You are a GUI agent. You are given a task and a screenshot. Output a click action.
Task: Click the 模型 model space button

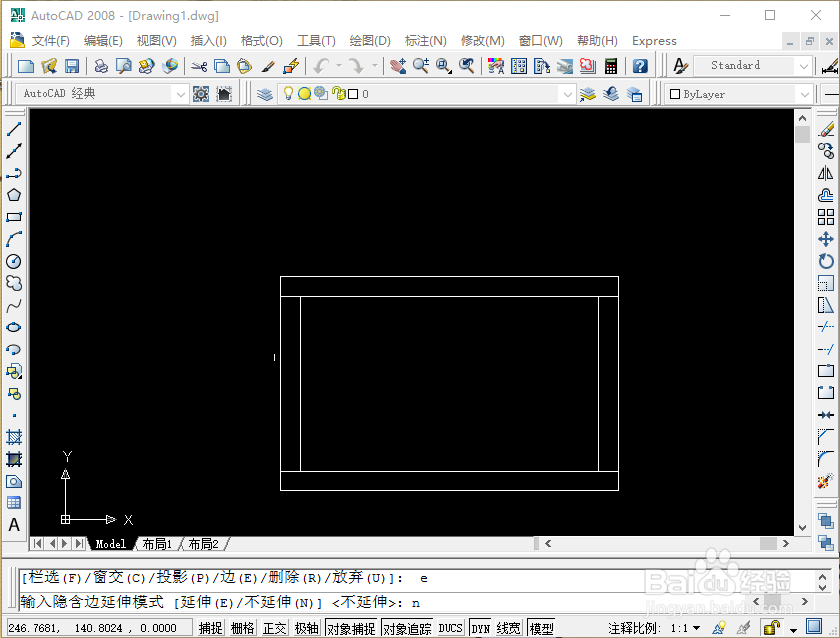point(541,628)
